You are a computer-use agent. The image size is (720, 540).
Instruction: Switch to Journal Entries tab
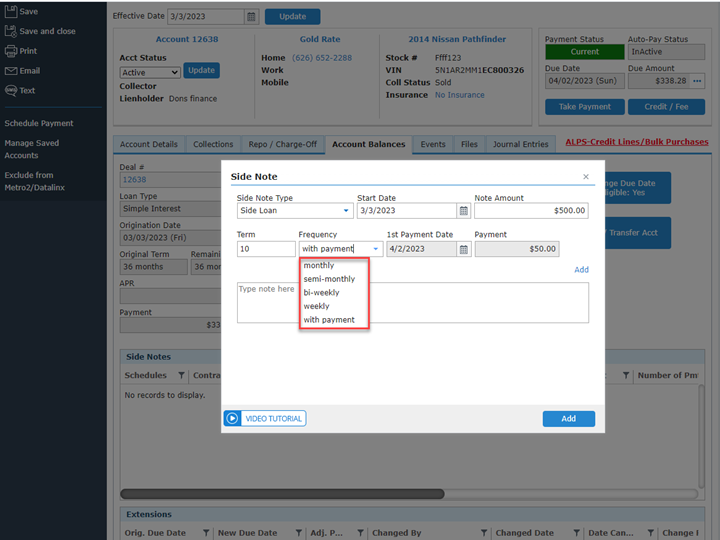tap(521, 144)
